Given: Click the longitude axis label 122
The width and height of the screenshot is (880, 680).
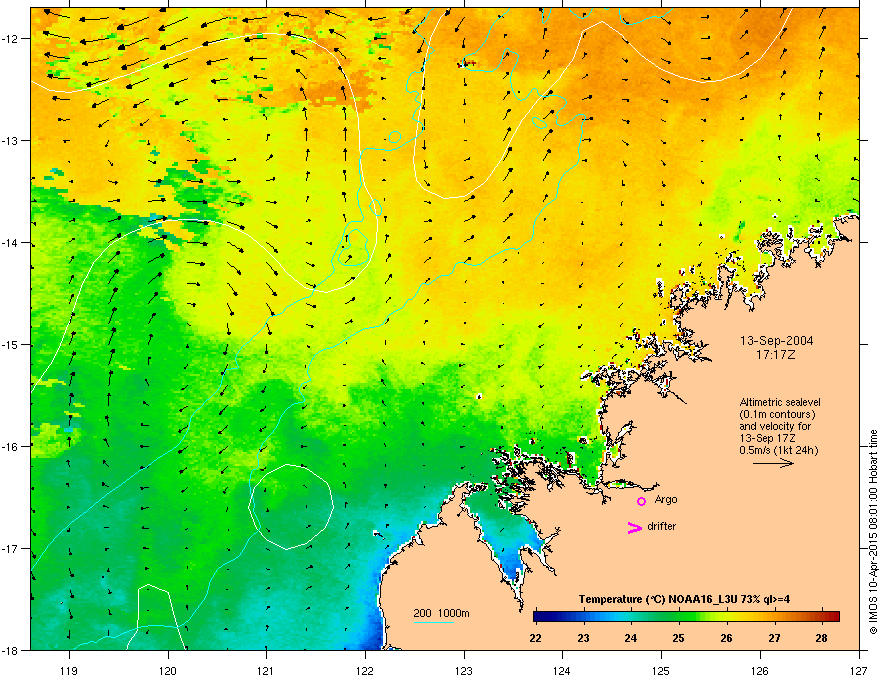Looking at the screenshot, I should [x=365, y=670].
